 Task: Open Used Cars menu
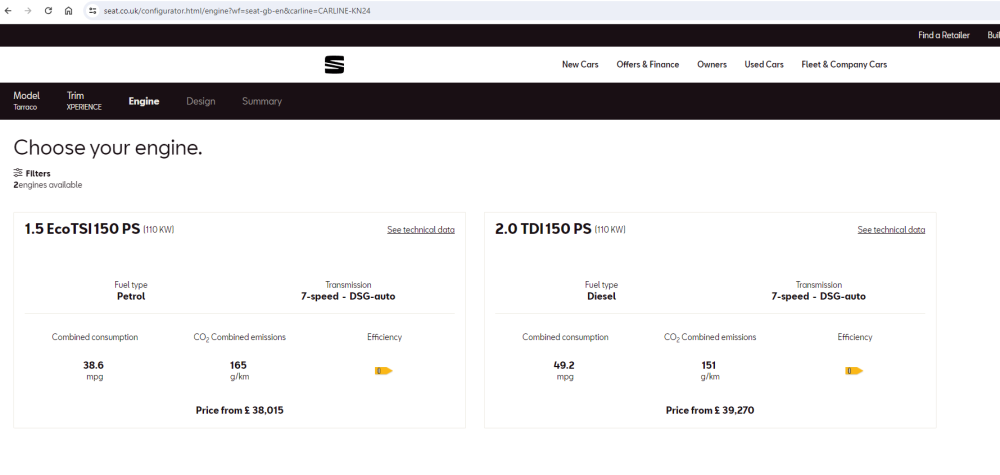(x=764, y=64)
